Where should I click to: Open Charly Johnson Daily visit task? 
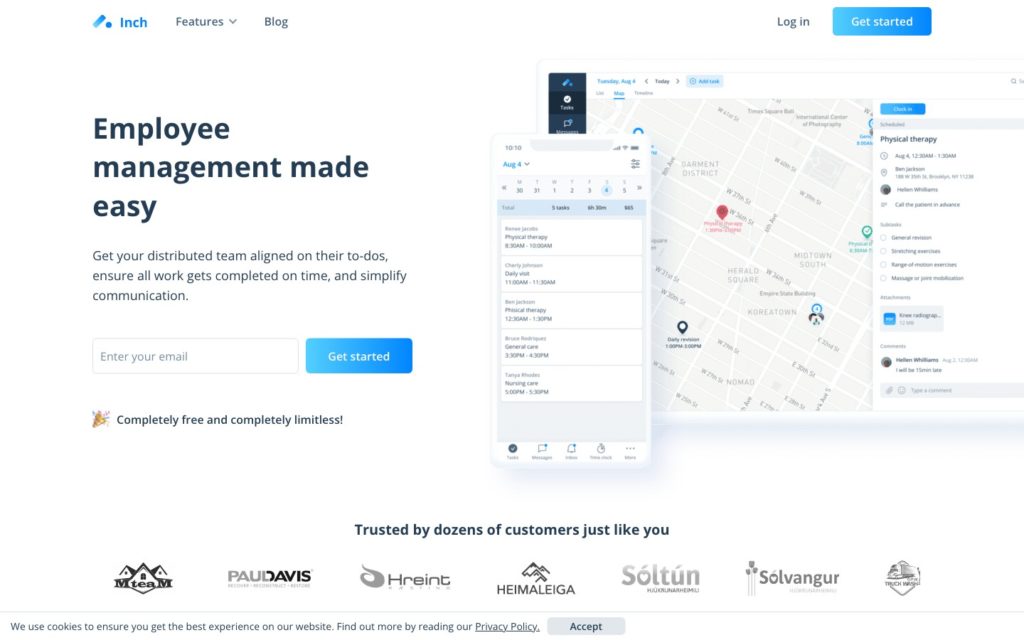571,274
